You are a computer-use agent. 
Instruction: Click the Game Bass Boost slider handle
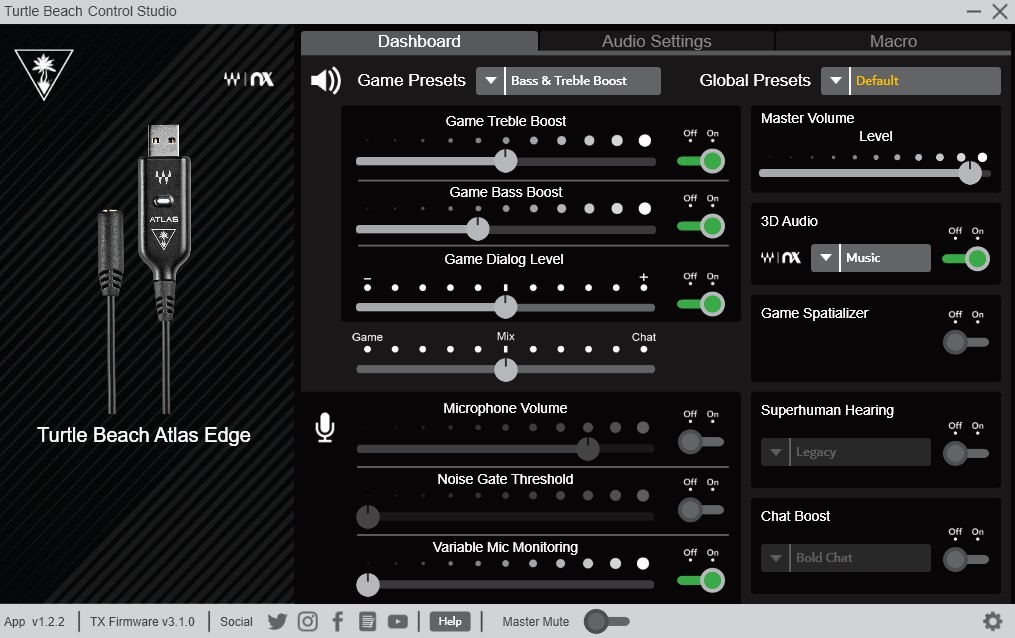tap(478, 228)
